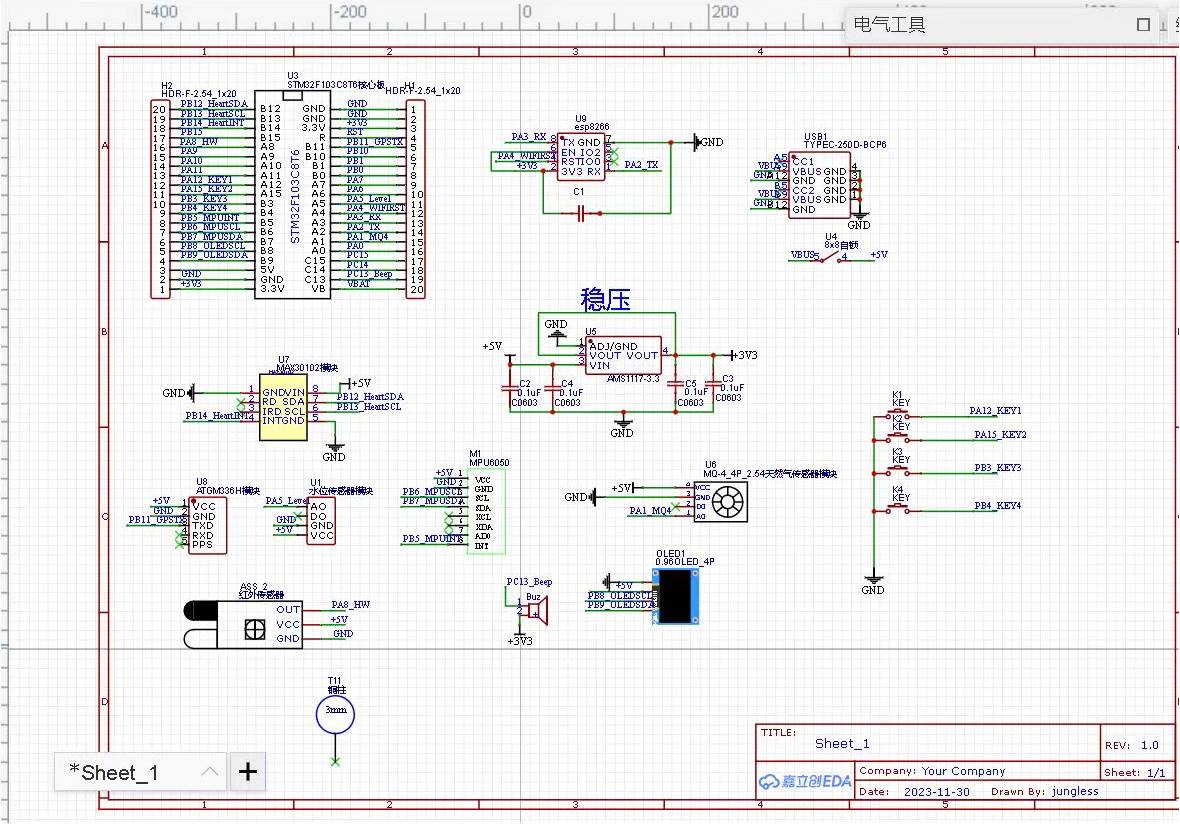Click the 稳压 blue text label

coord(606,299)
